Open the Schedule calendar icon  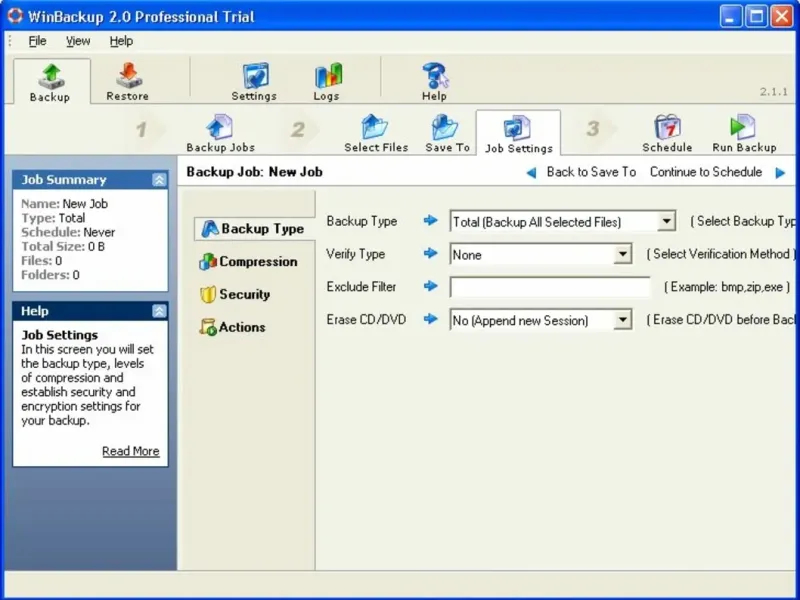tap(667, 134)
